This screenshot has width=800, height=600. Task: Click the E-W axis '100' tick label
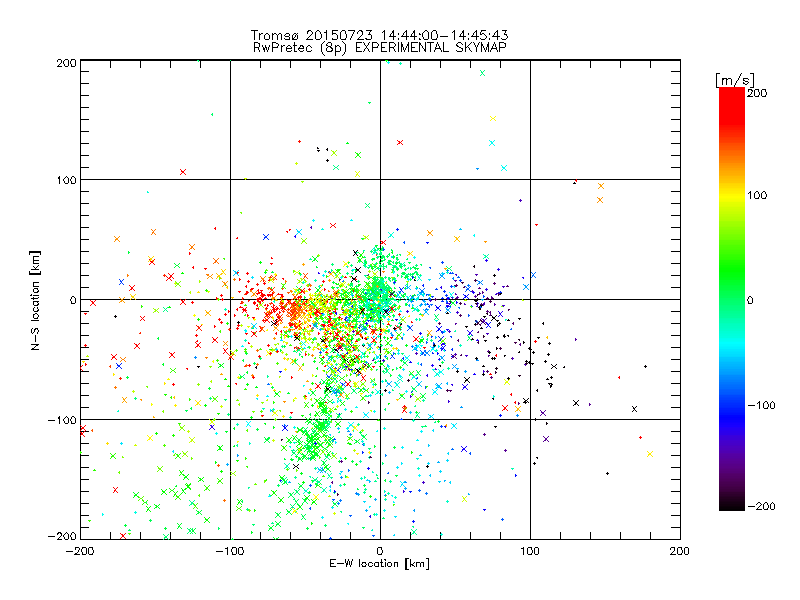pos(530,551)
